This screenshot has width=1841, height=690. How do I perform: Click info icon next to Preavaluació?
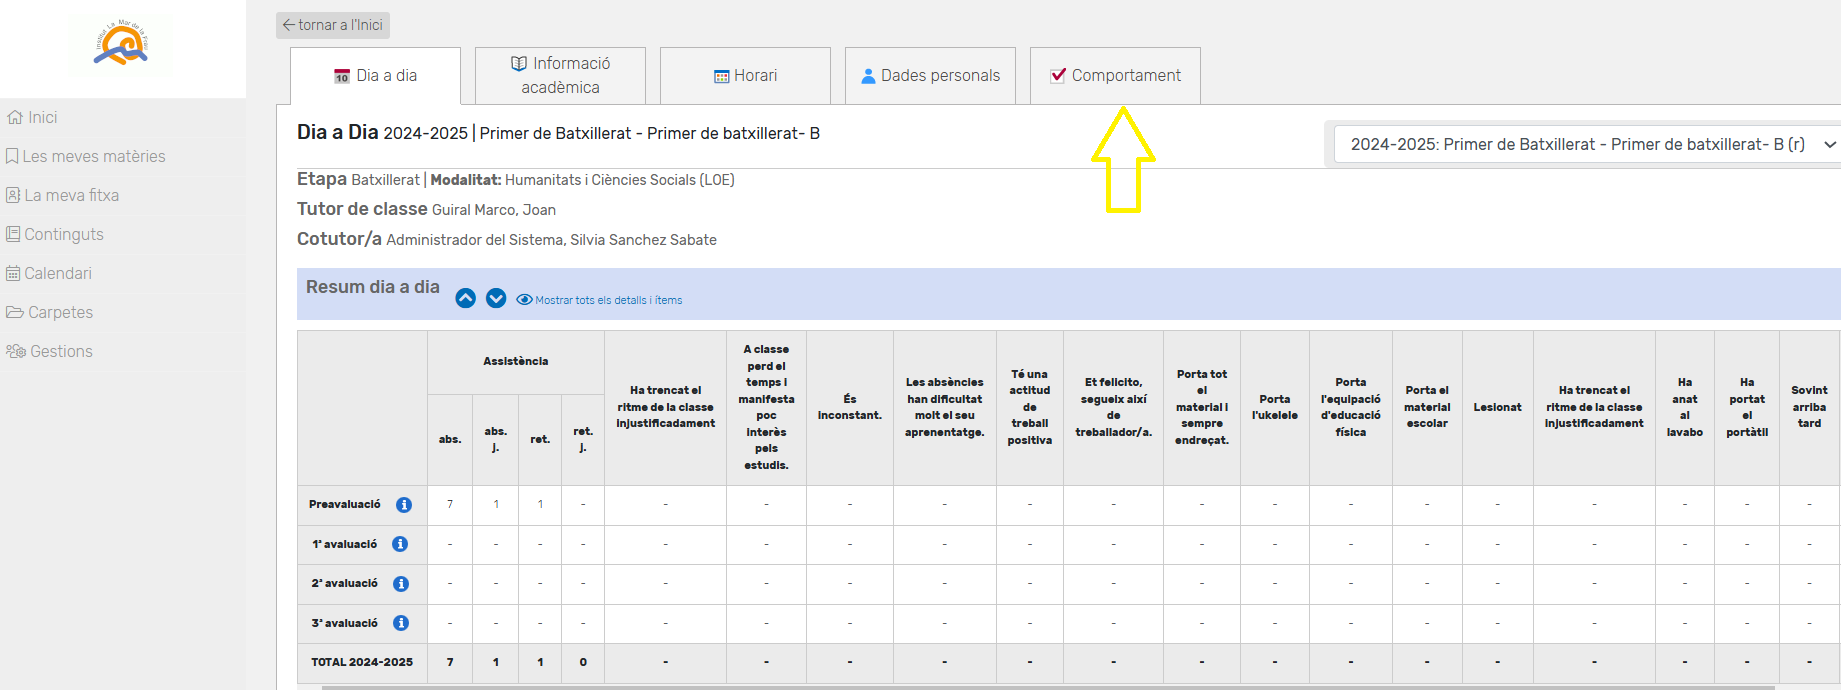point(404,505)
